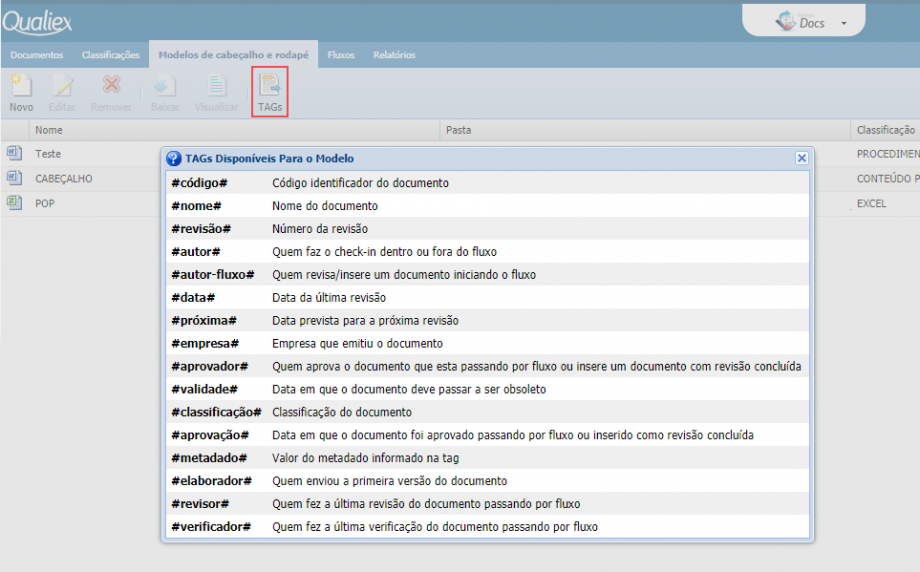
Task: Select the #código# tag row
Action: click(x=487, y=183)
